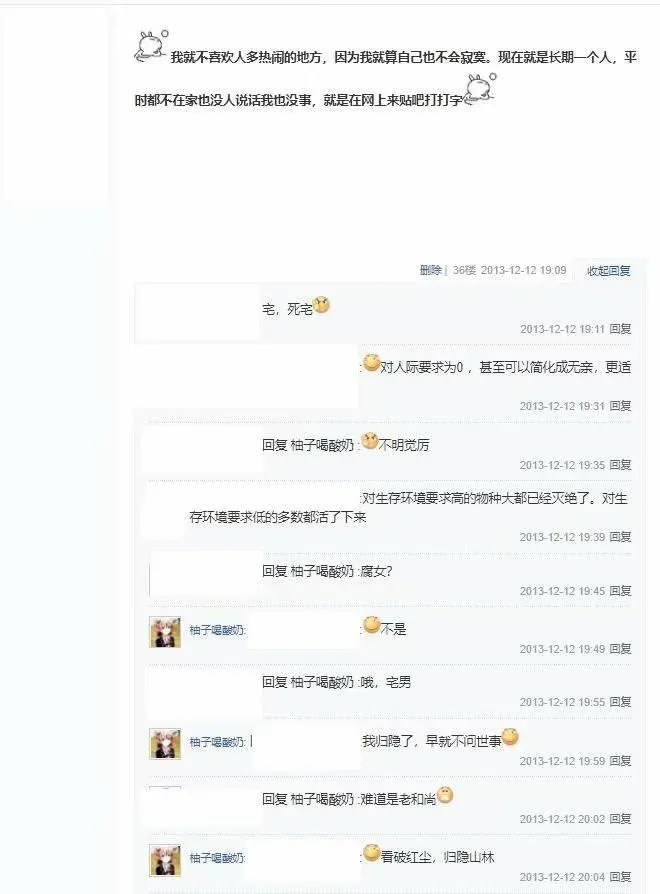The height and width of the screenshot is (894, 660).
Task: Click 回复 on the 20:02 comment
Action: [x=620, y=819]
